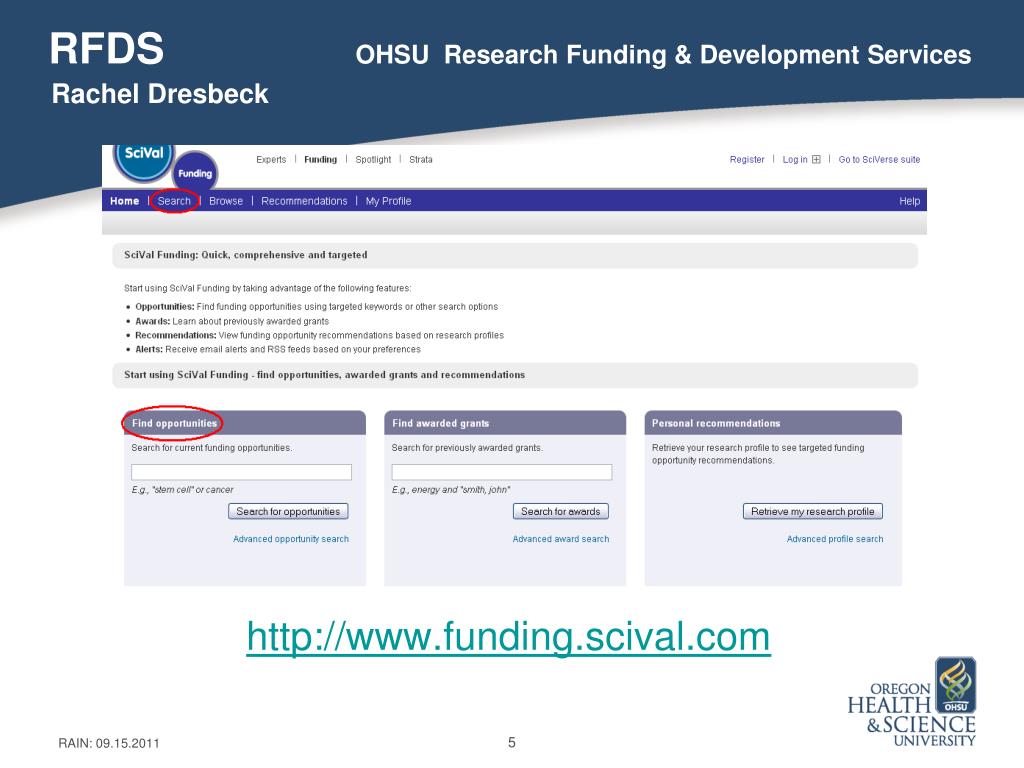This screenshot has width=1024, height=768.
Task: Open Search in the navigation bar
Action: click(174, 201)
